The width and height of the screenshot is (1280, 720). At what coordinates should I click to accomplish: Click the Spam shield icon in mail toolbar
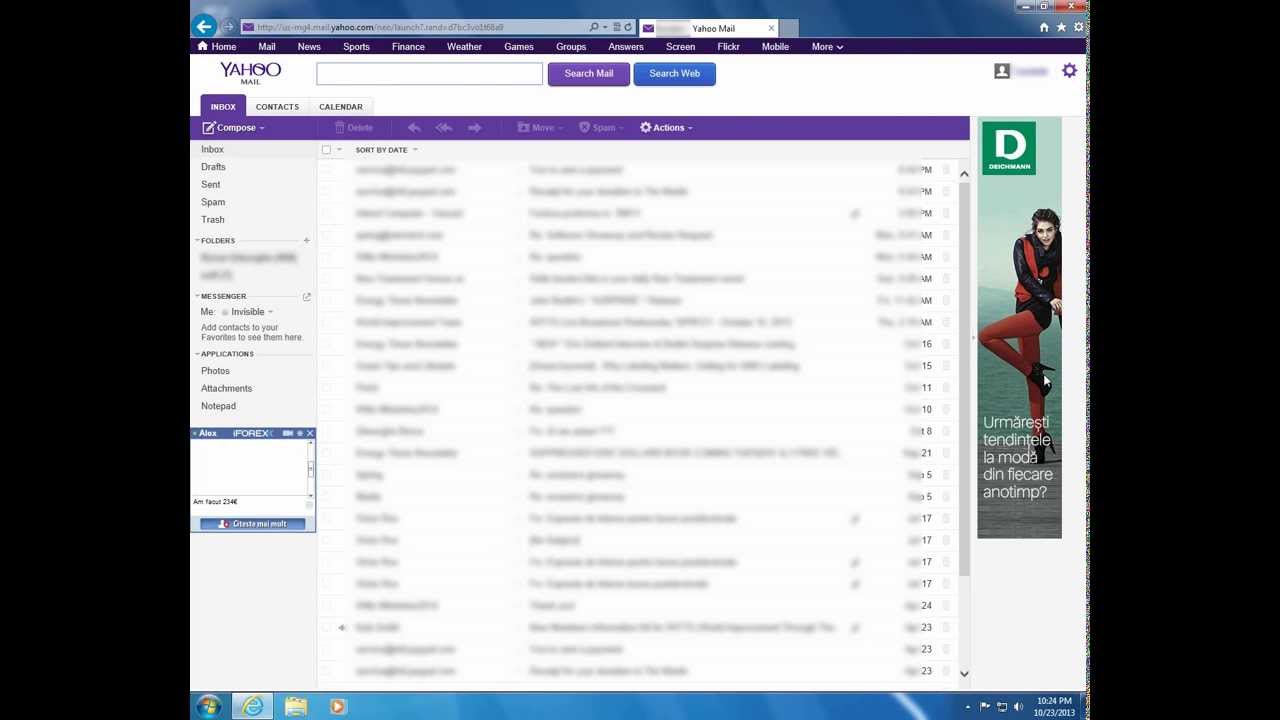point(584,127)
